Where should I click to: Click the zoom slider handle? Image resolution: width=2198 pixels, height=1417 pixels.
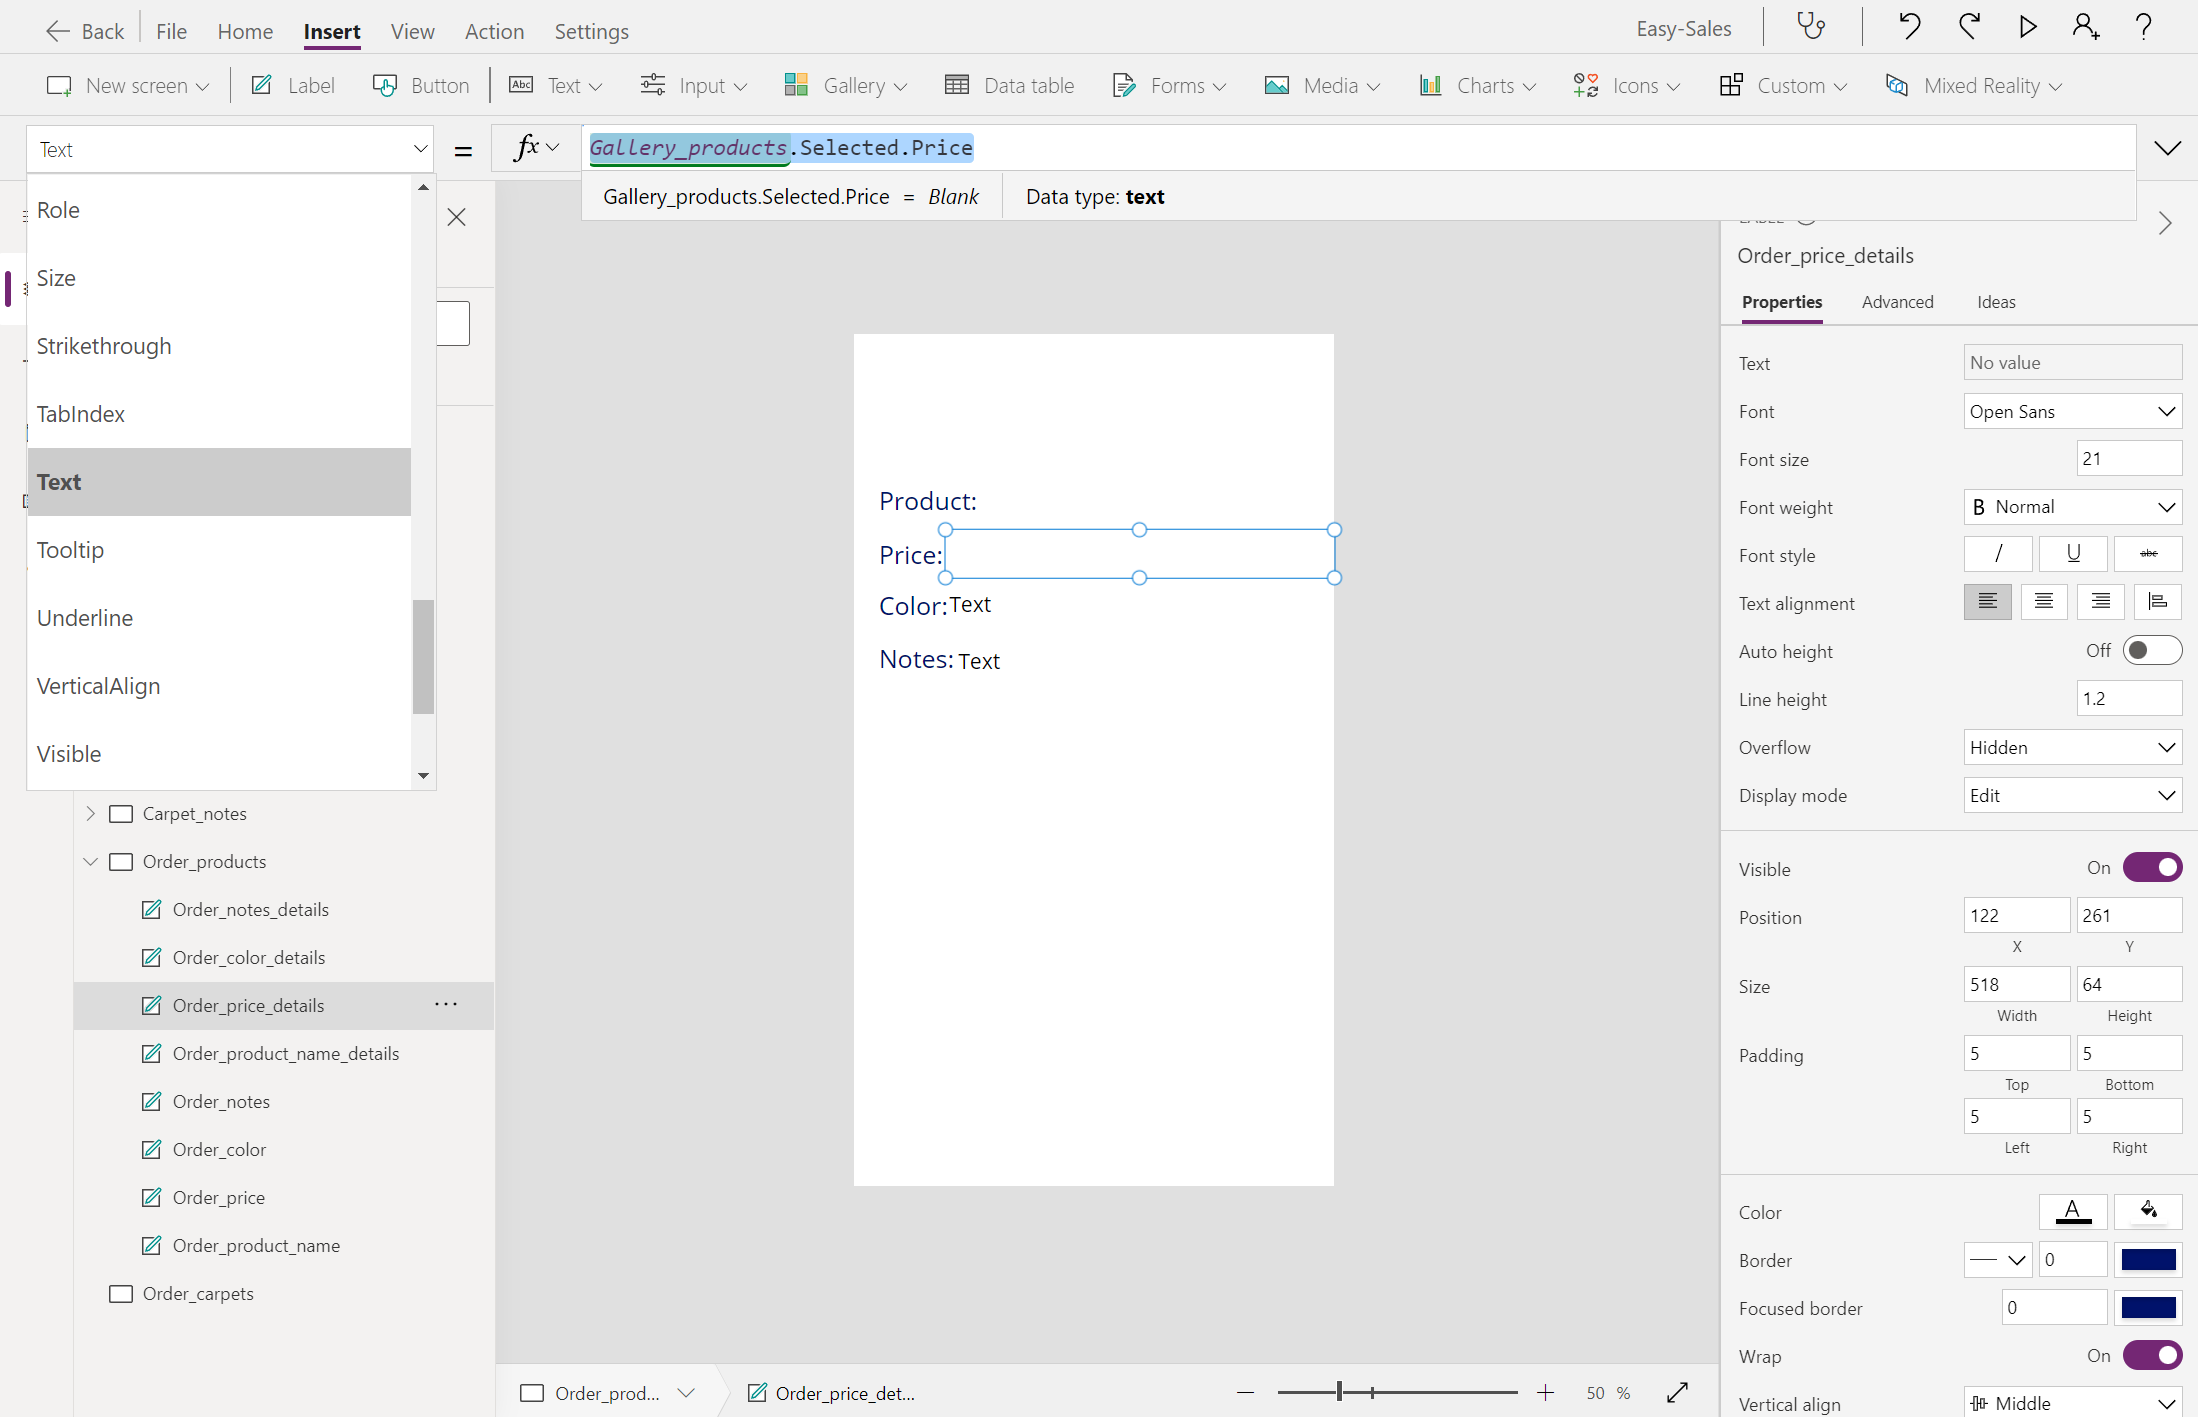click(x=1339, y=1392)
